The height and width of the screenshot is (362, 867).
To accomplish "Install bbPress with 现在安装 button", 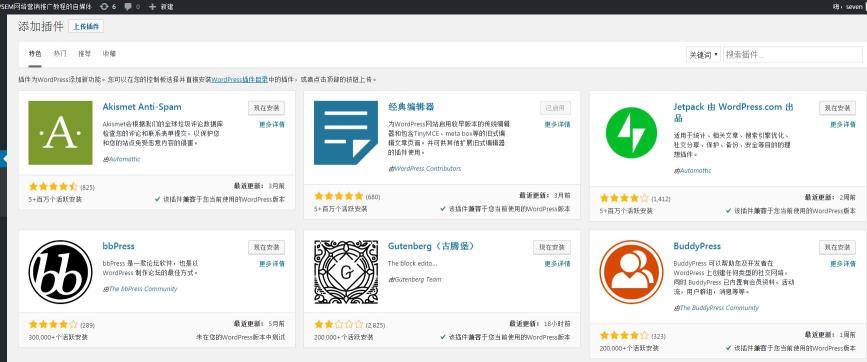I will pyautogui.click(x=267, y=247).
